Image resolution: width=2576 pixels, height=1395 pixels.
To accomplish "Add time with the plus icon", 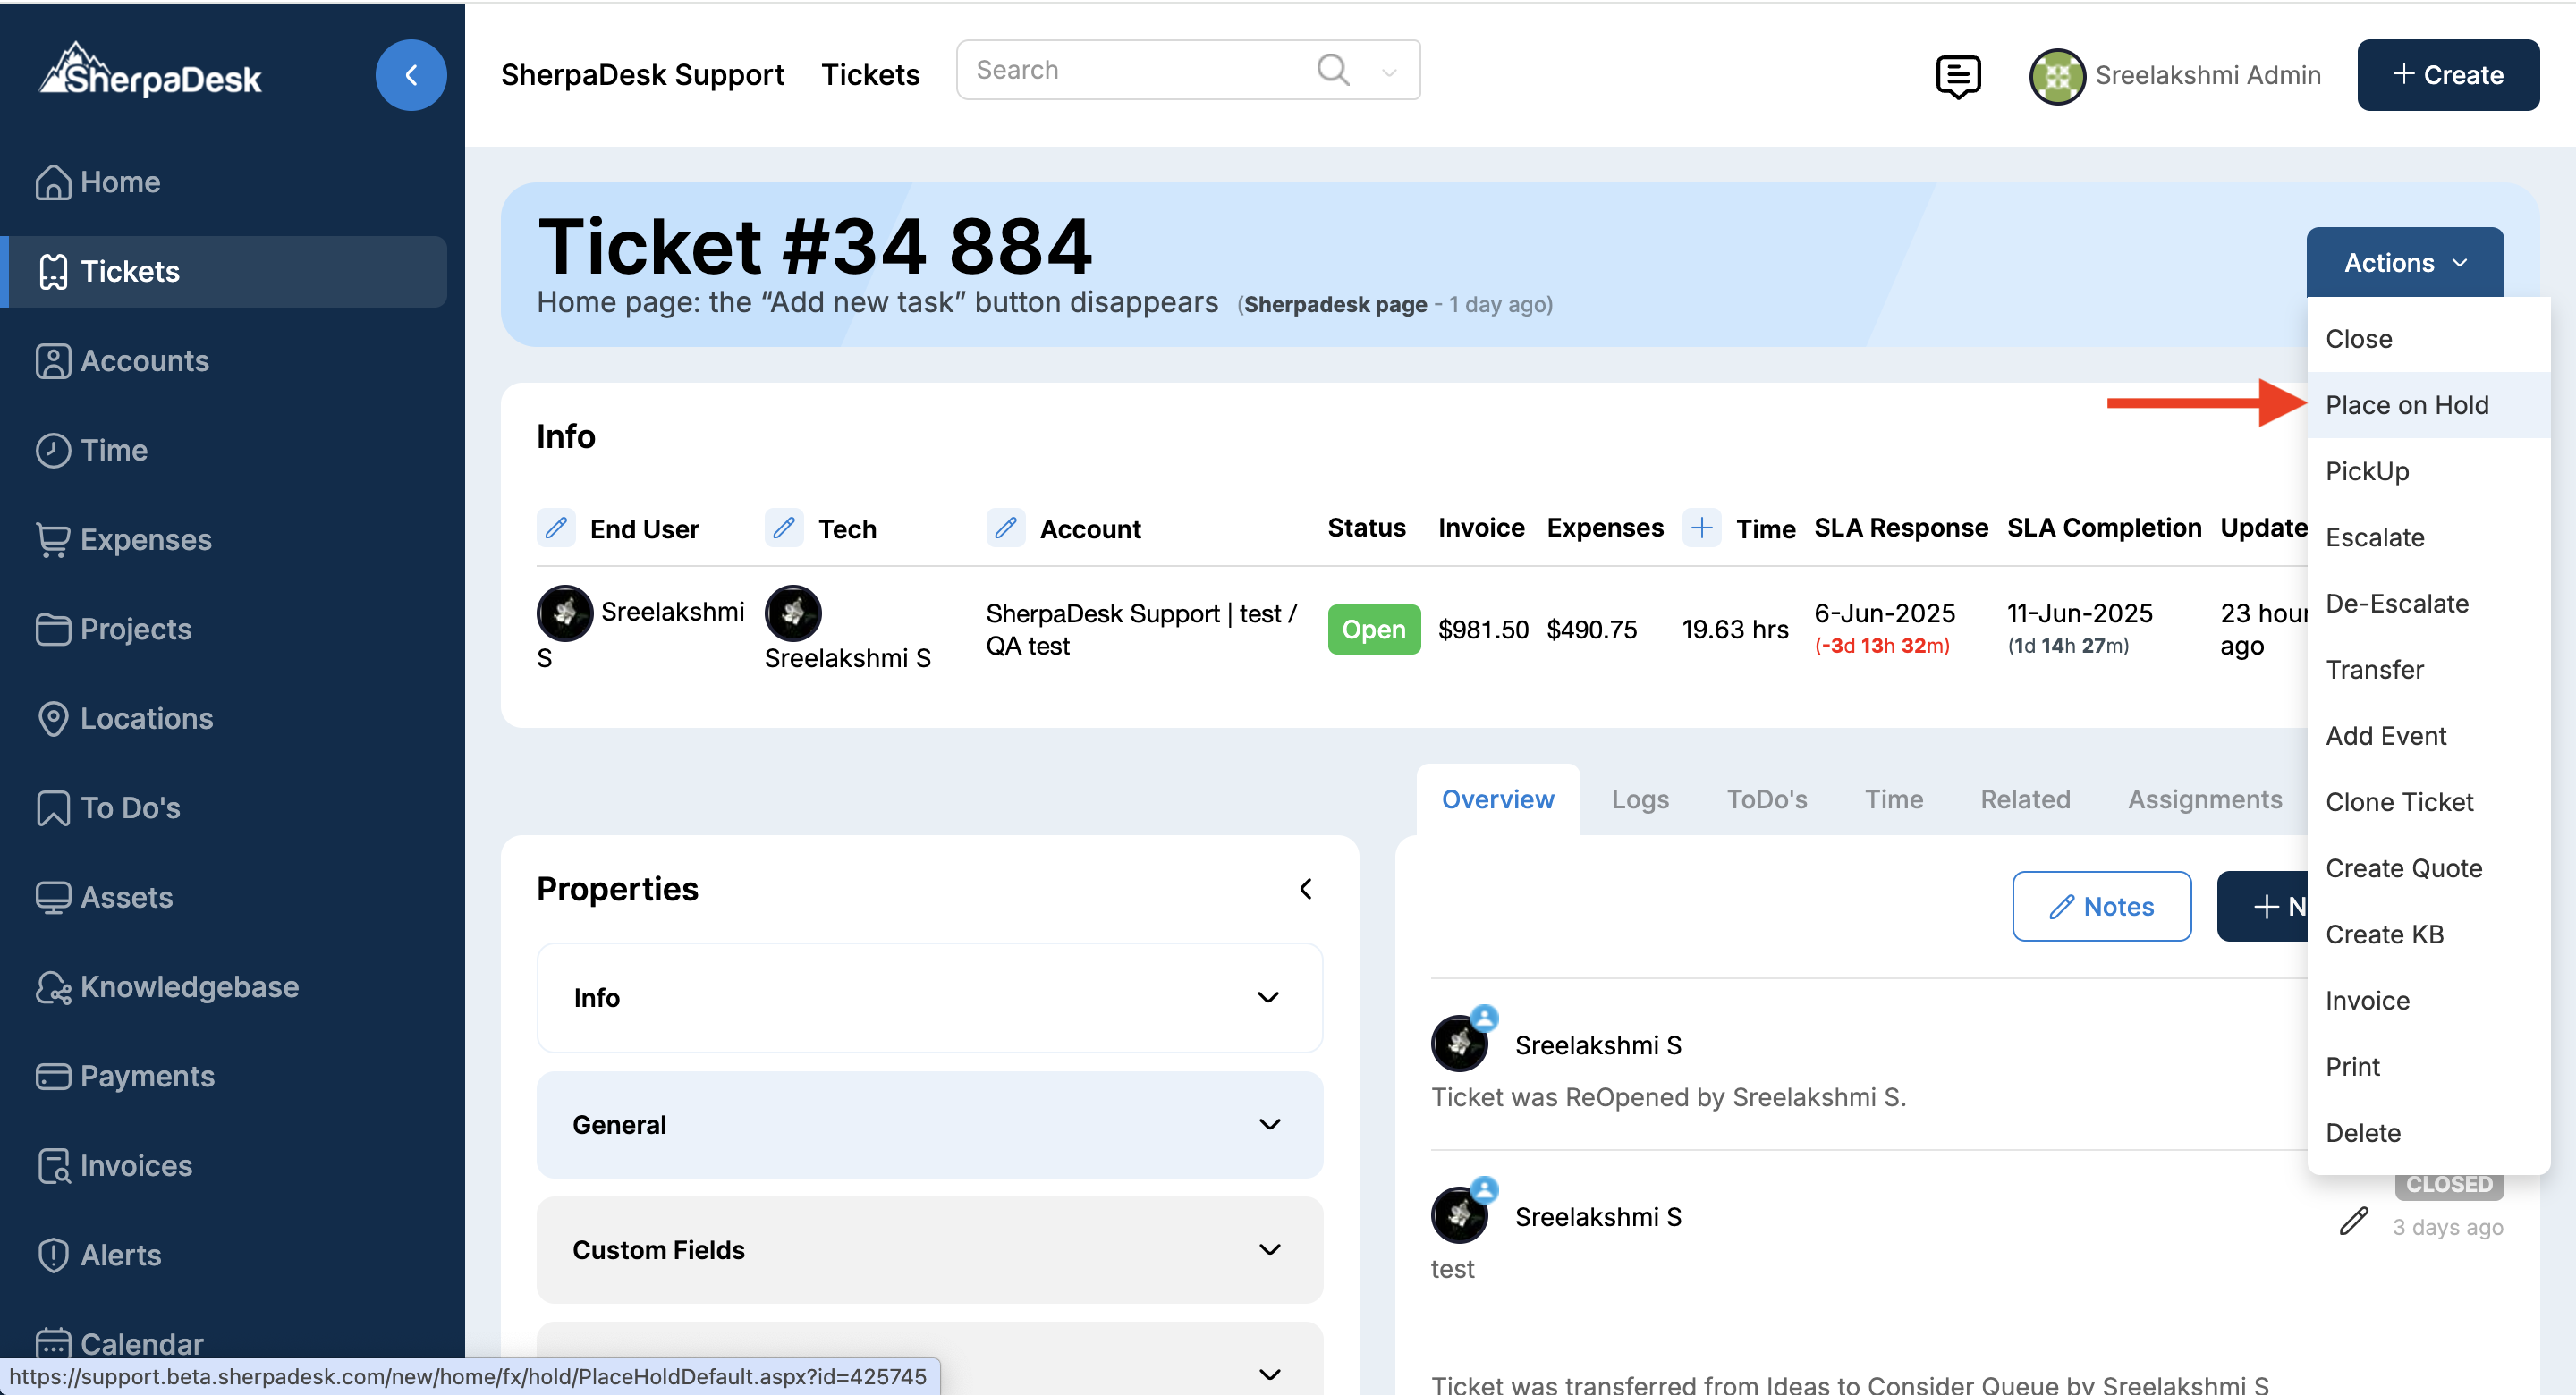I will point(1701,527).
